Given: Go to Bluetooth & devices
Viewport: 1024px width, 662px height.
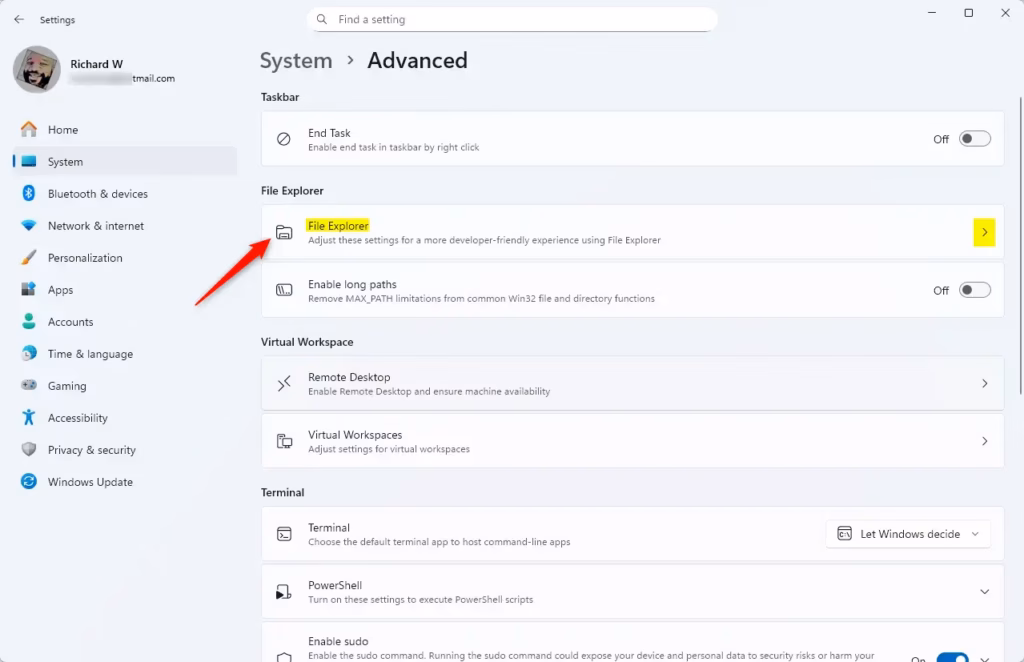Looking at the screenshot, I should point(124,193).
